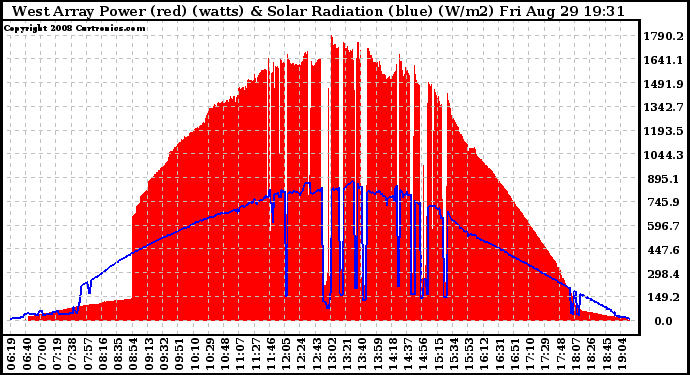Click the '16:31' x-axis label
Screen dimensions: 690x375
pos(499,354)
